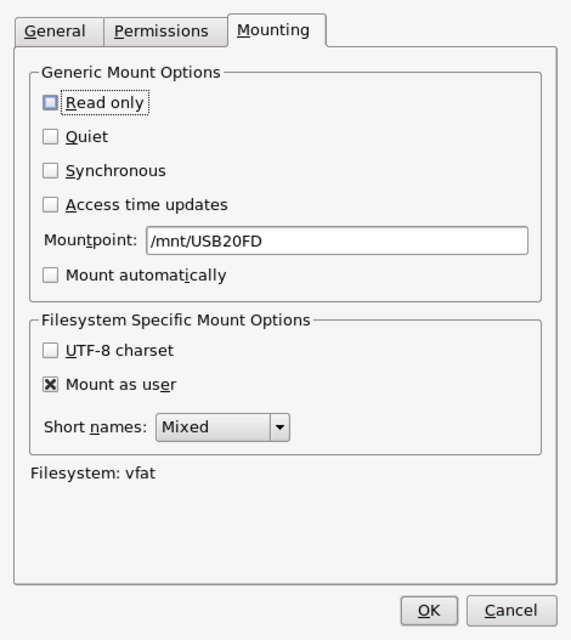Select the Mounting tab
The height and width of the screenshot is (640, 571).
coord(277,31)
